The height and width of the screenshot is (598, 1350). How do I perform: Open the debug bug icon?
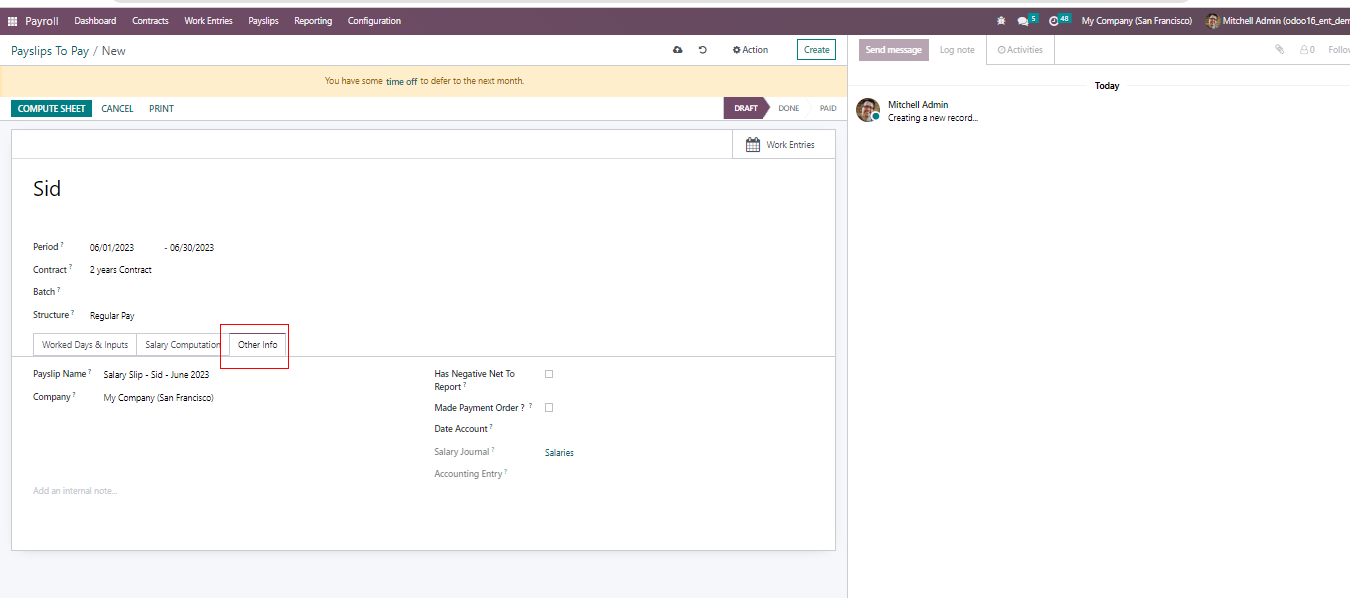coord(1001,21)
